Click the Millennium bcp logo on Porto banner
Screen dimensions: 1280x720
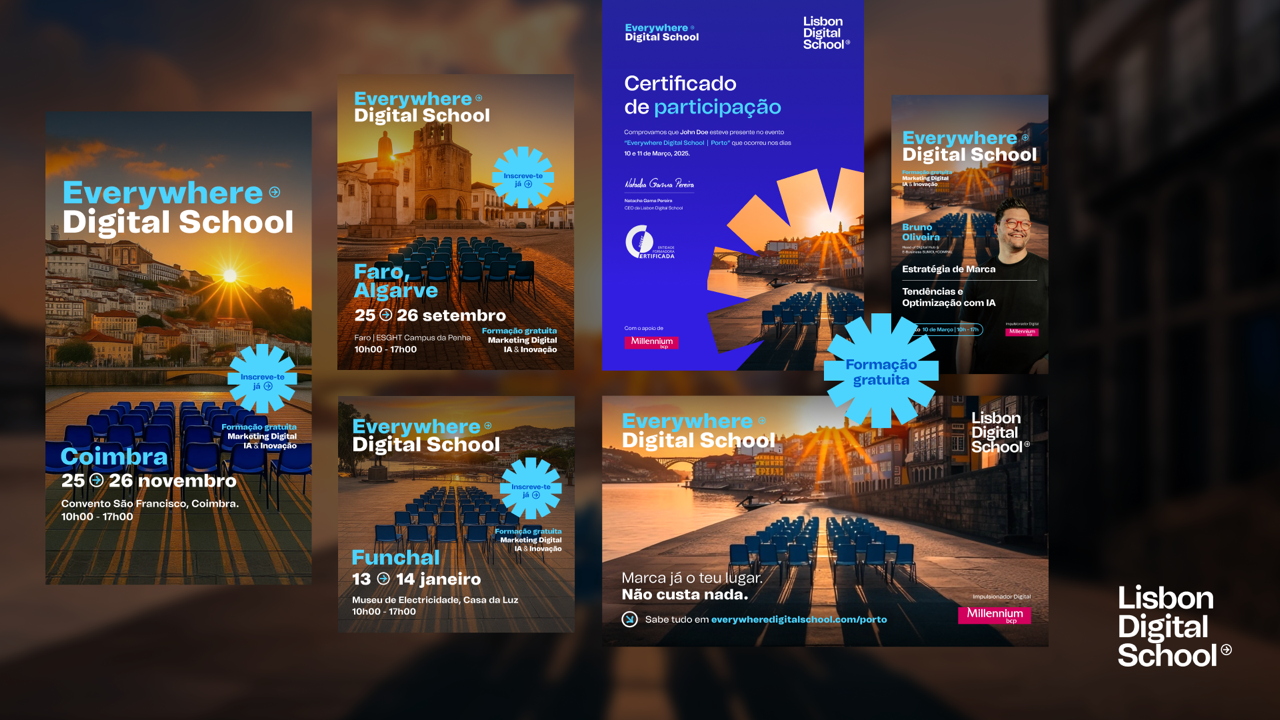tap(994, 615)
